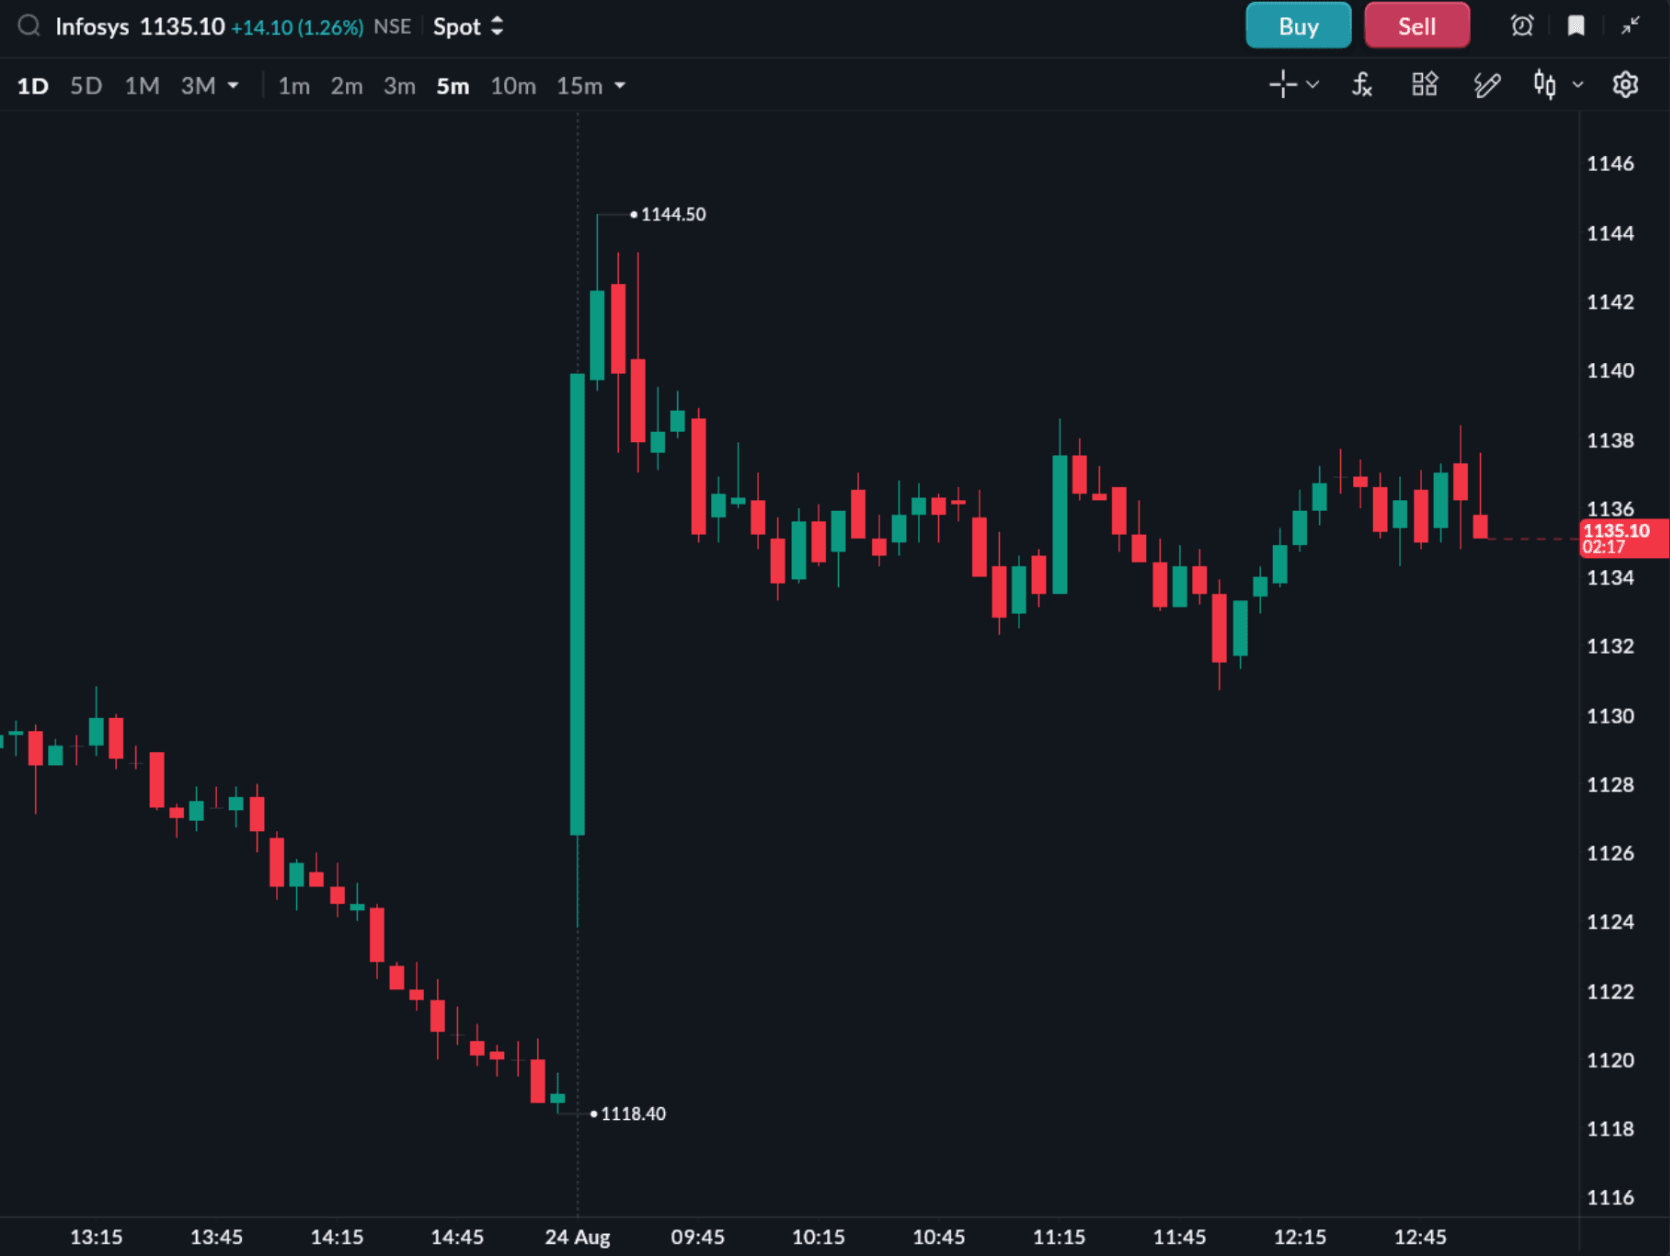Expand the crosshair tool dropdown arrow
This screenshot has height=1256, width=1670.
tap(1313, 85)
